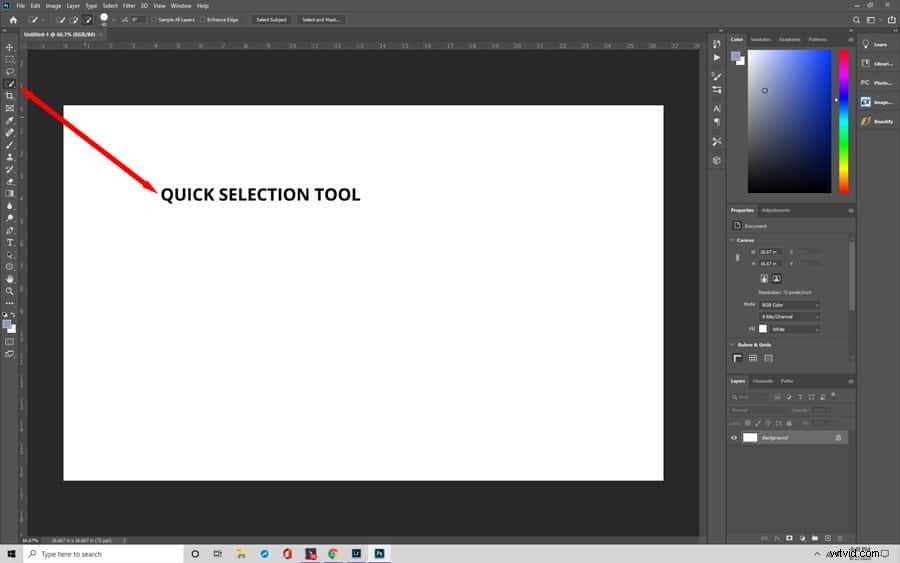The width and height of the screenshot is (900, 563).
Task: Click the Home icon in options bar
Action: (x=13, y=20)
